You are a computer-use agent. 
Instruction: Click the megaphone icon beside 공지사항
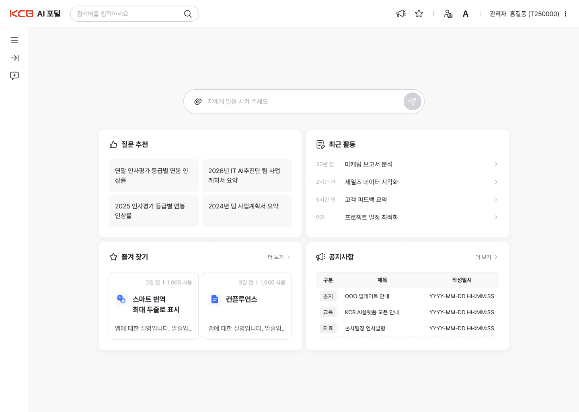(320, 257)
